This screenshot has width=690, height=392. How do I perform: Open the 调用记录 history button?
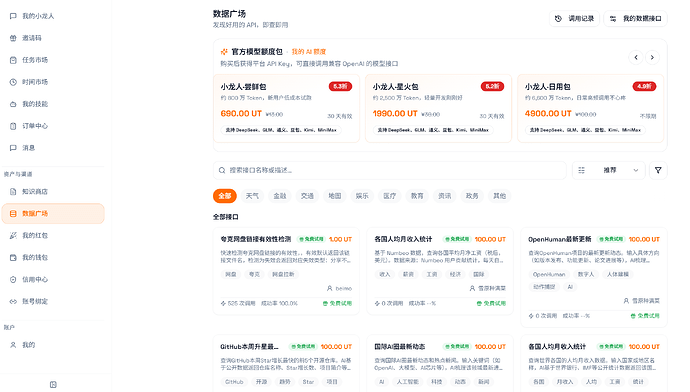(574, 18)
